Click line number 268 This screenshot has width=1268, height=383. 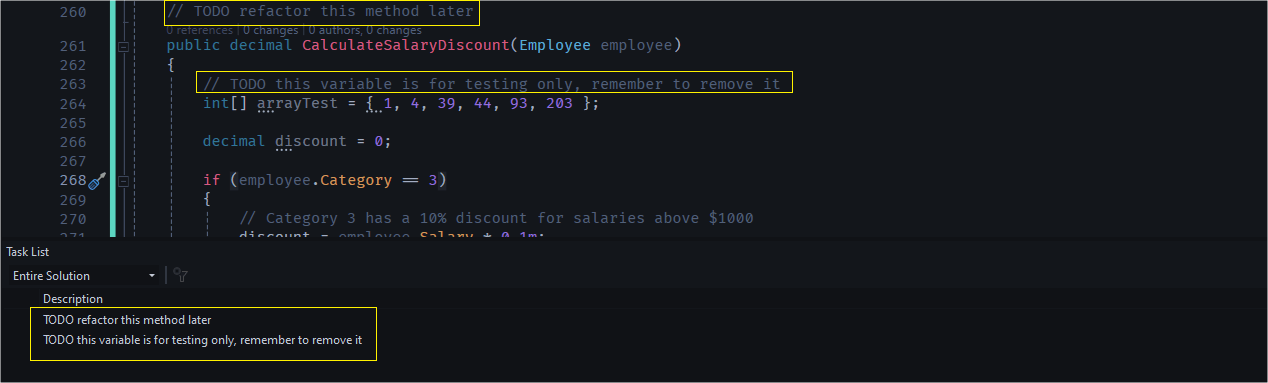(x=73, y=180)
